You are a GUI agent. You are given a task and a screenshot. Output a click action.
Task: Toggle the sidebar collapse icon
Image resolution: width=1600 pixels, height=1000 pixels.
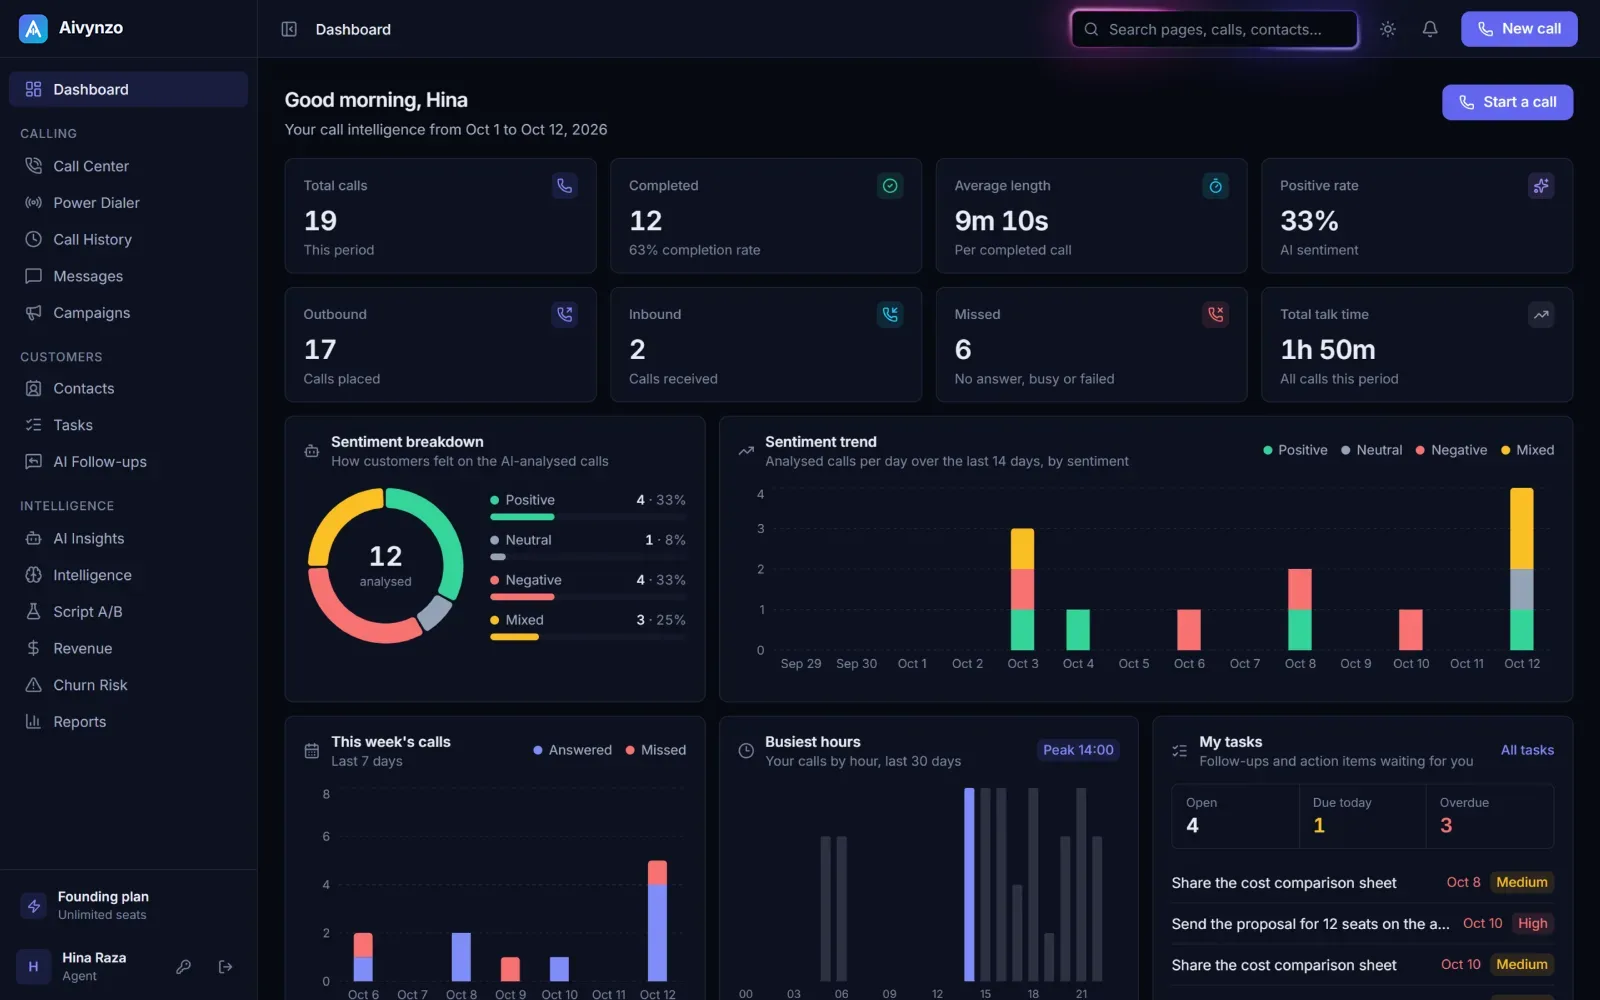tap(289, 29)
